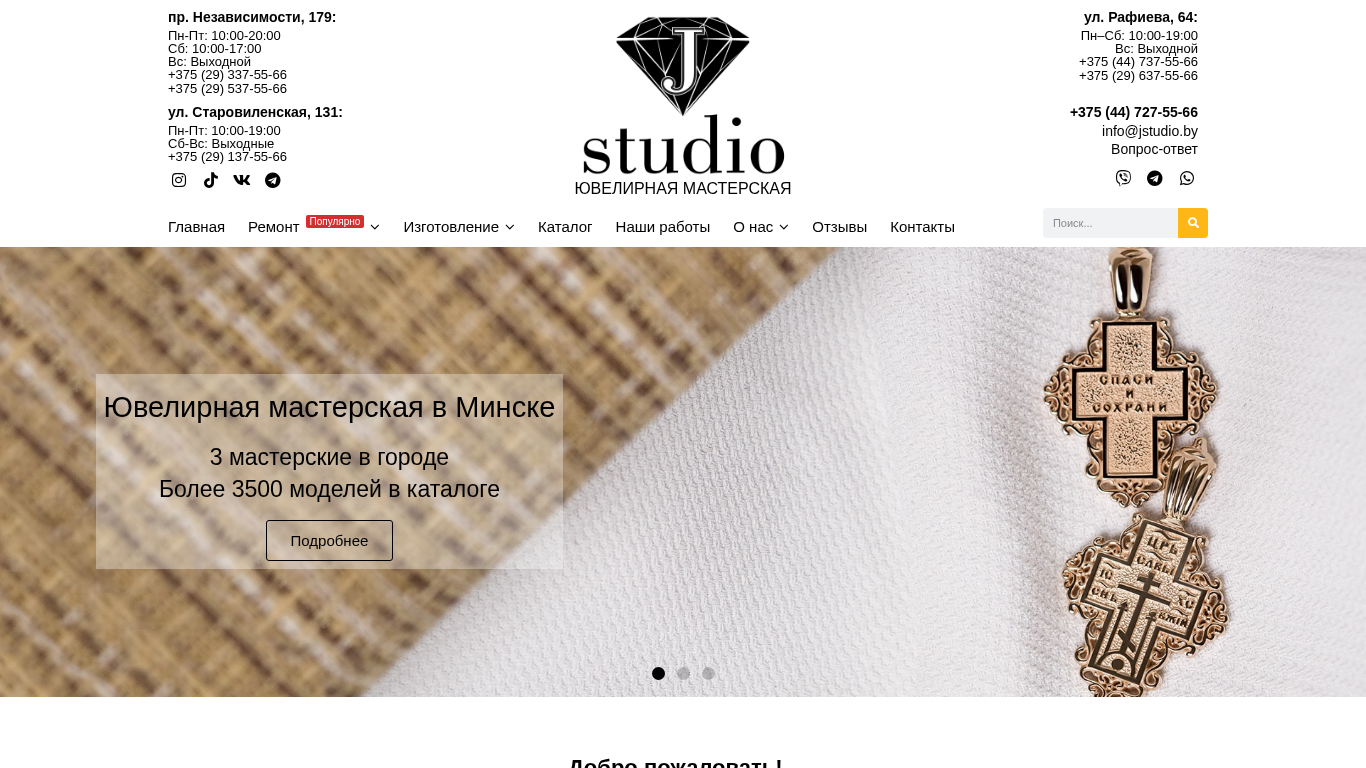Switch to the second slide dot
Viewport: 1366px width, 768px height.
pyautogui.click(x=683, y=673)
